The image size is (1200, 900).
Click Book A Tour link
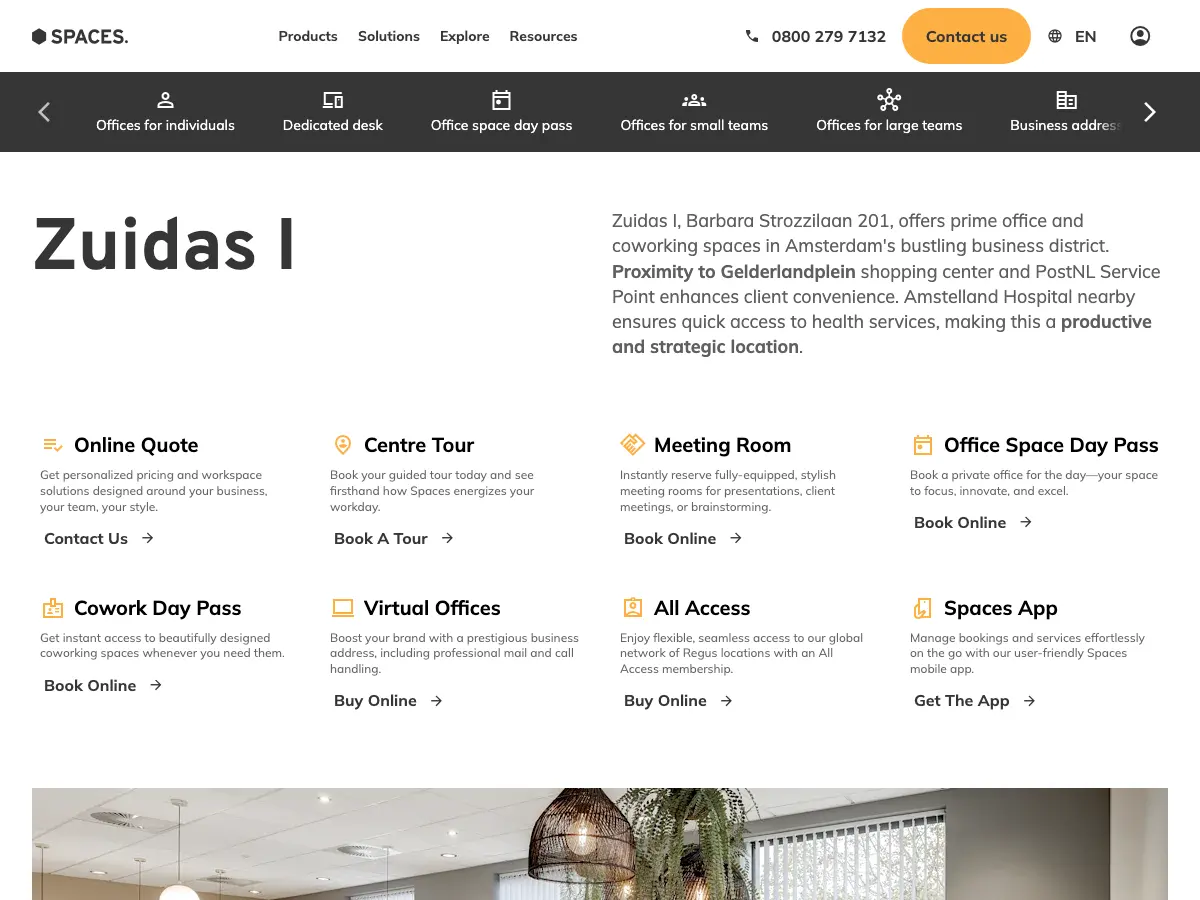[x=381, y=538]
